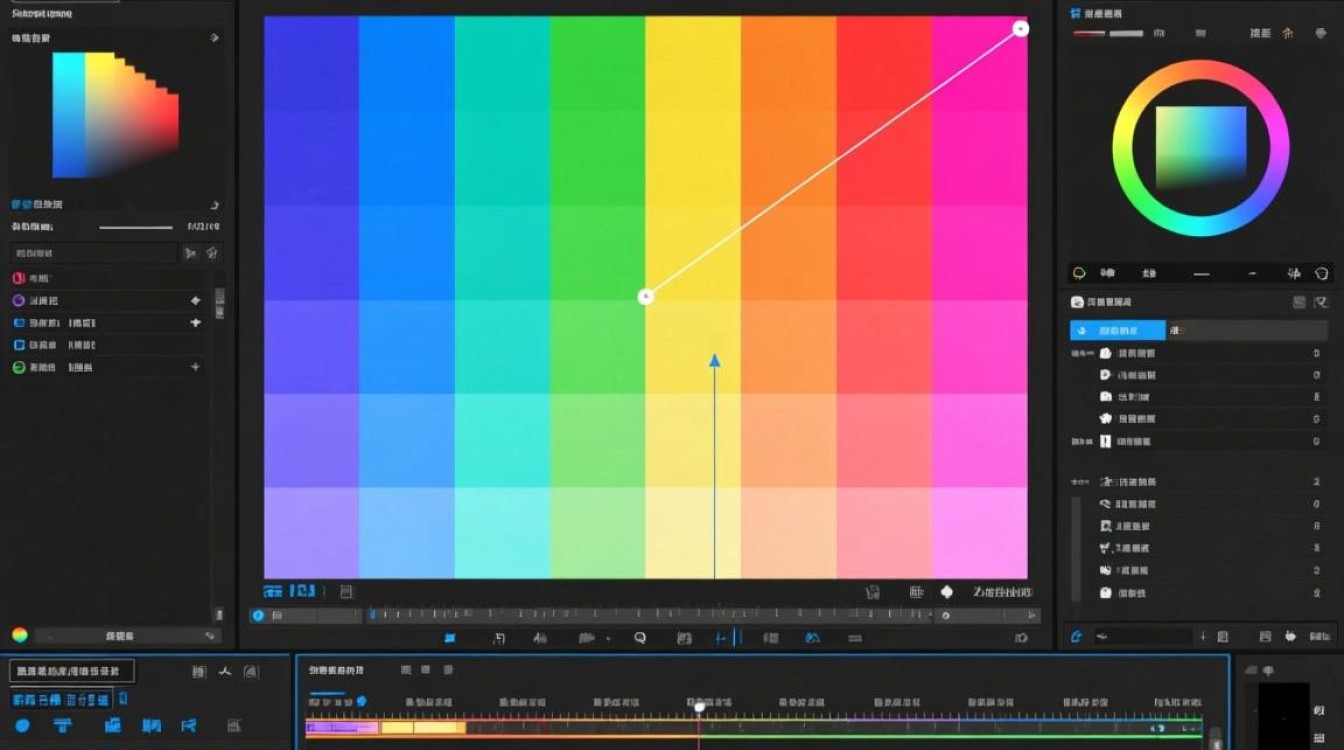Click the first small icon beside the timeline title

[x=406, y=669]
